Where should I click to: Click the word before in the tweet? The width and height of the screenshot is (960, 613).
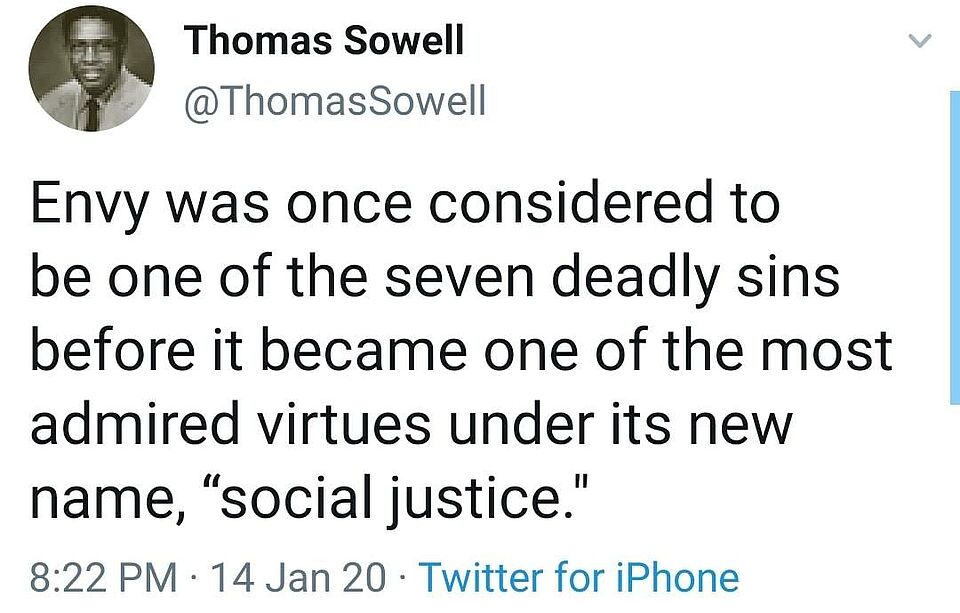(x=112, y=350)
